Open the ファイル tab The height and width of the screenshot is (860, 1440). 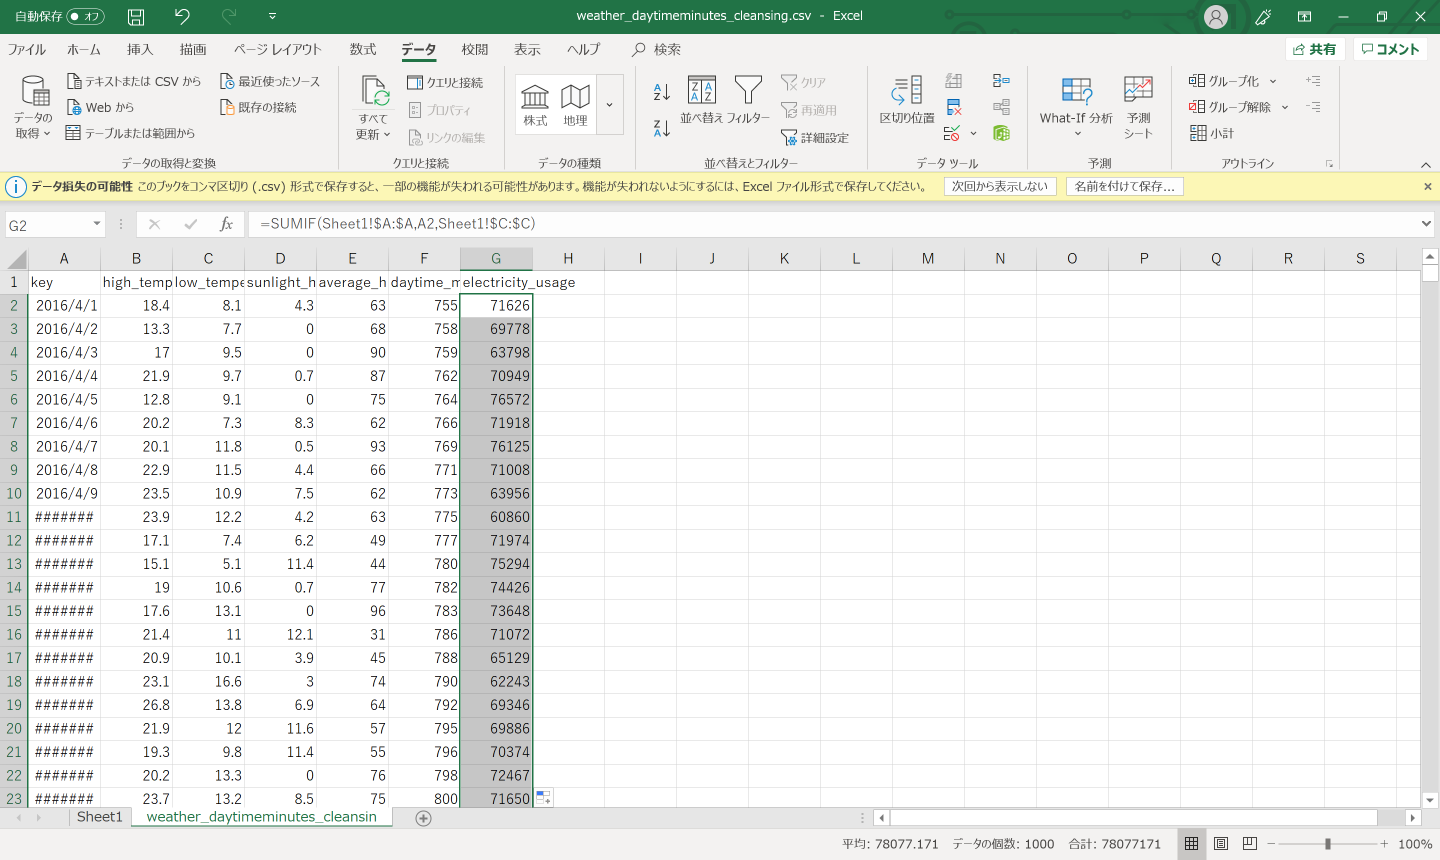point(27,49)
